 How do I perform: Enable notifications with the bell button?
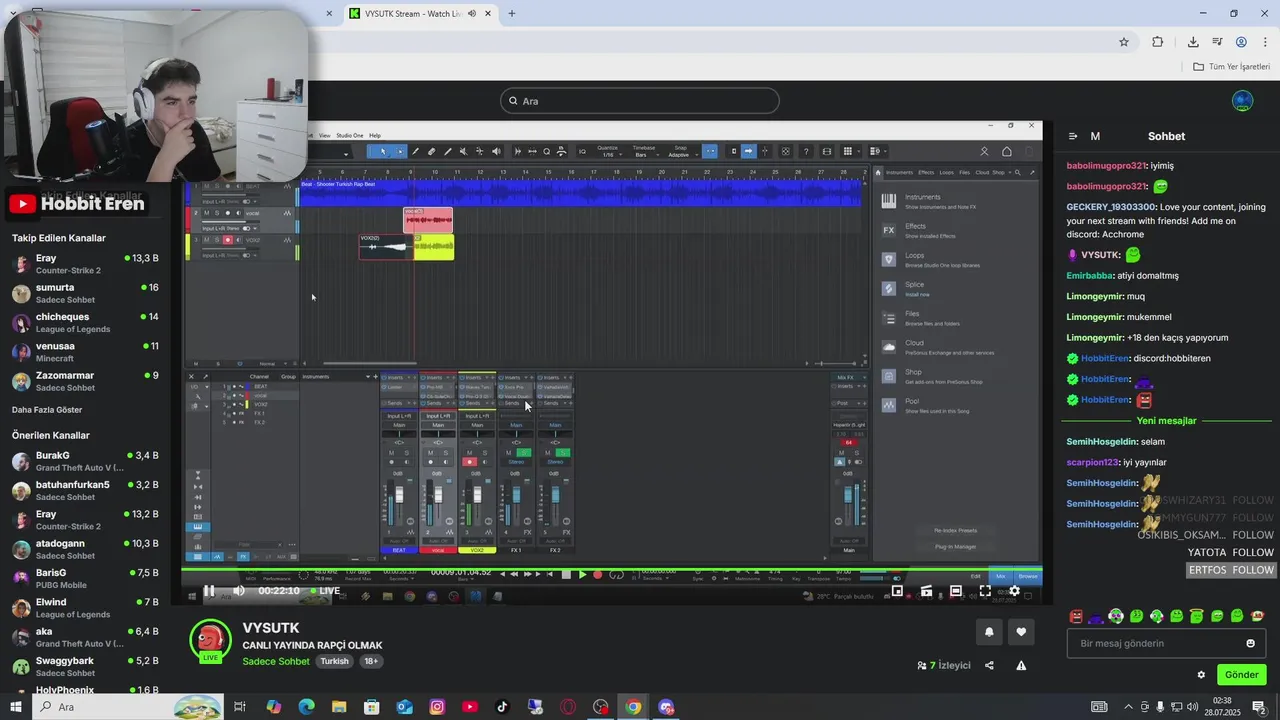pyautogui.click(x=989, y=632)
